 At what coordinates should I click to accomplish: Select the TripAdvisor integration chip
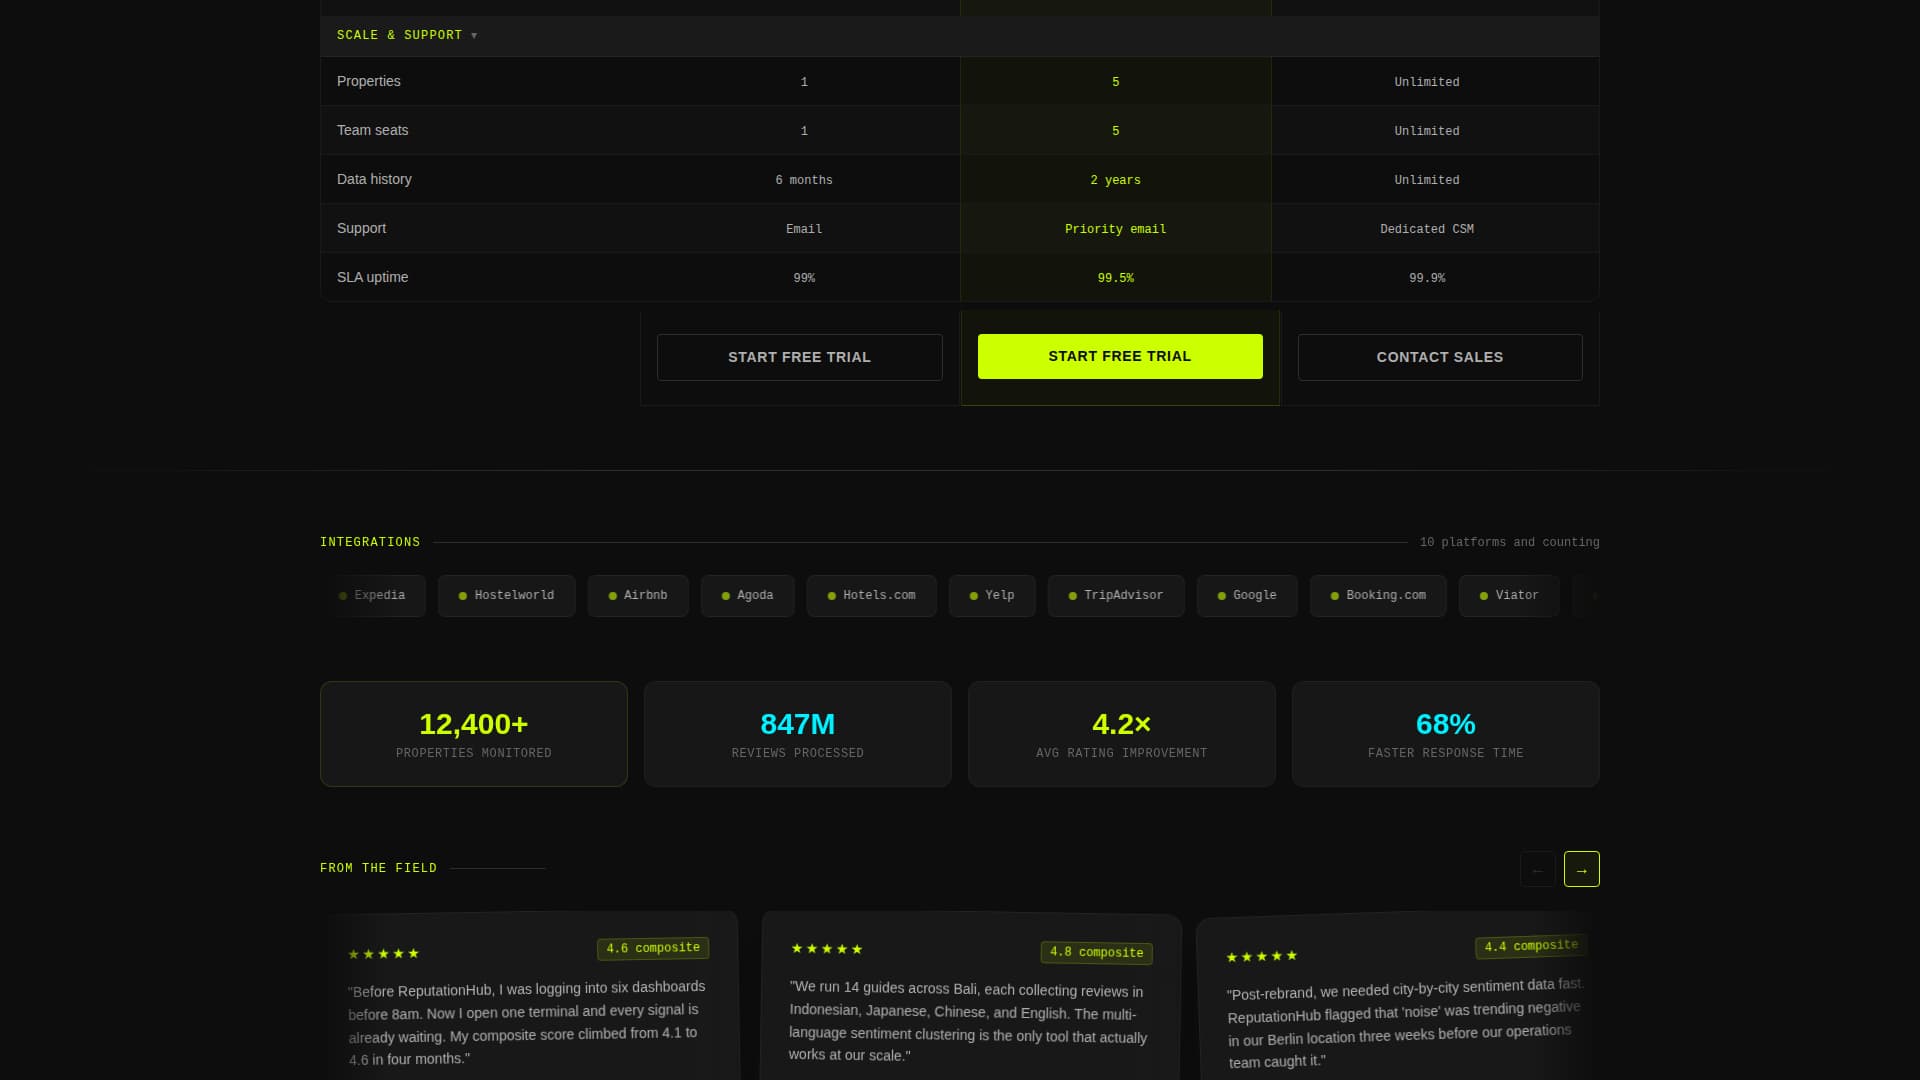tap(1116, 596)
